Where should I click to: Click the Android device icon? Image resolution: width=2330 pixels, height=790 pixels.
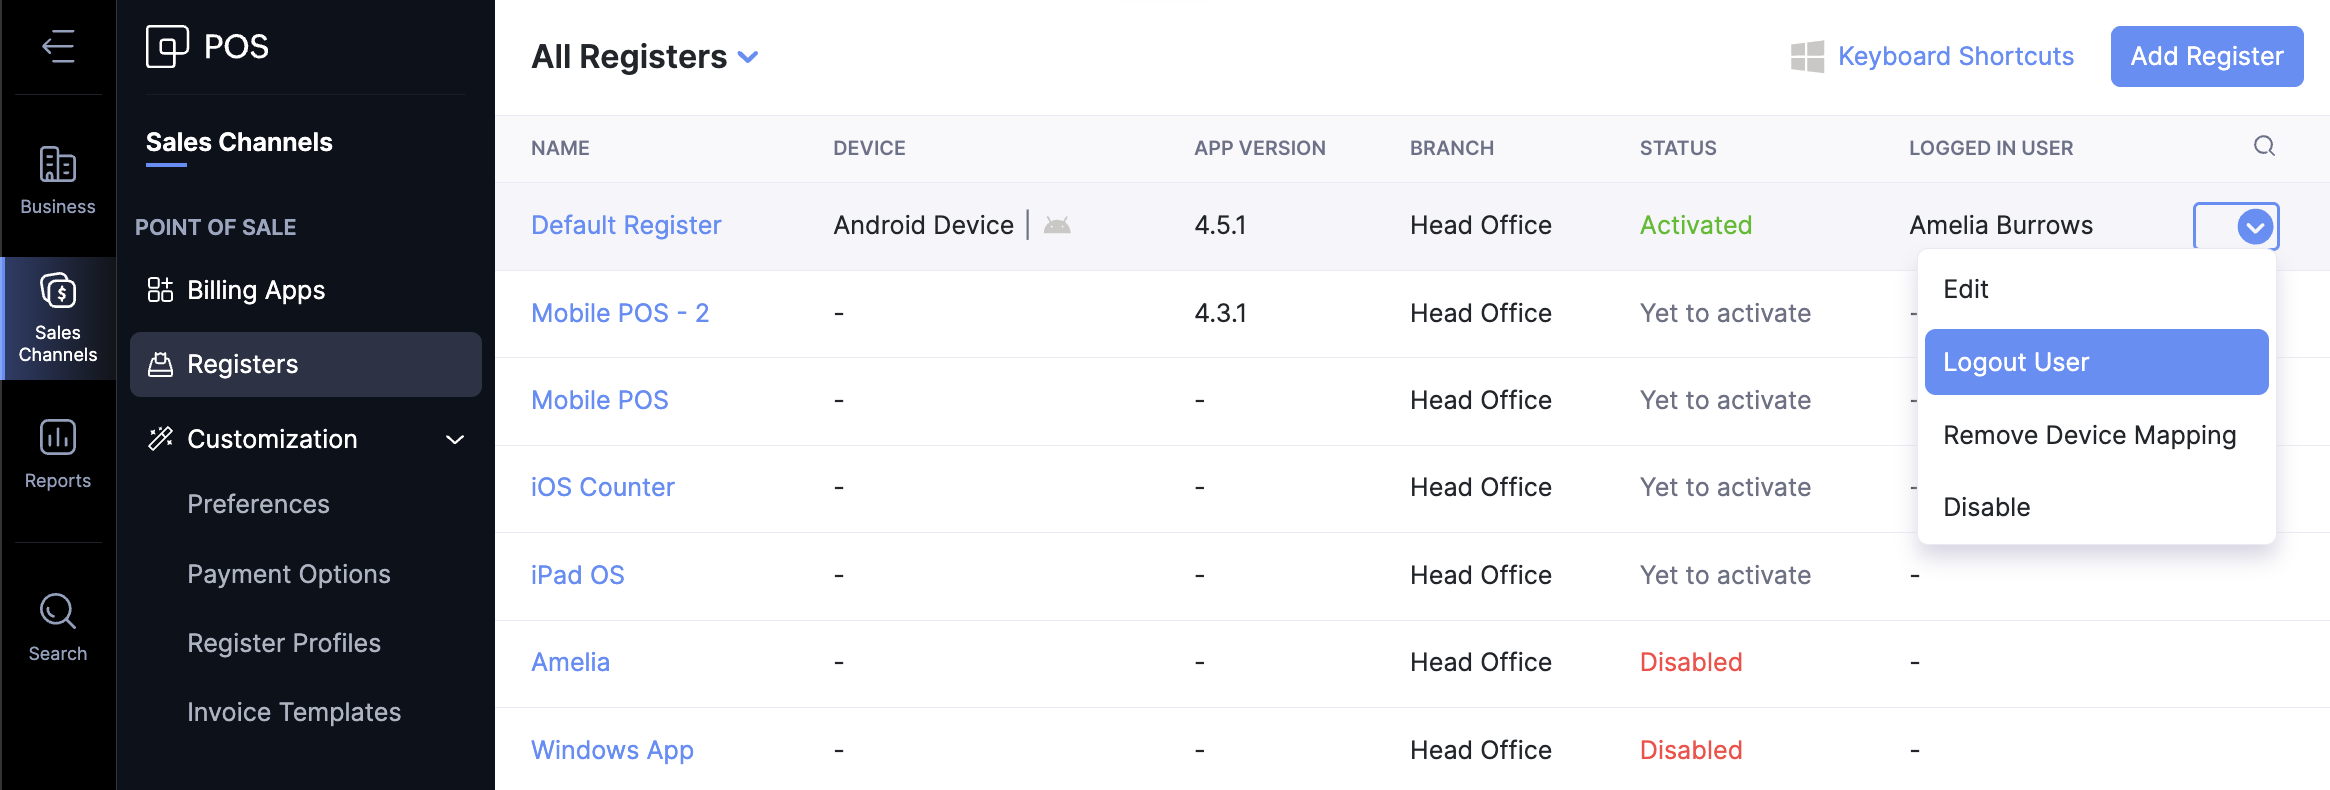(x=1057, y=225)
